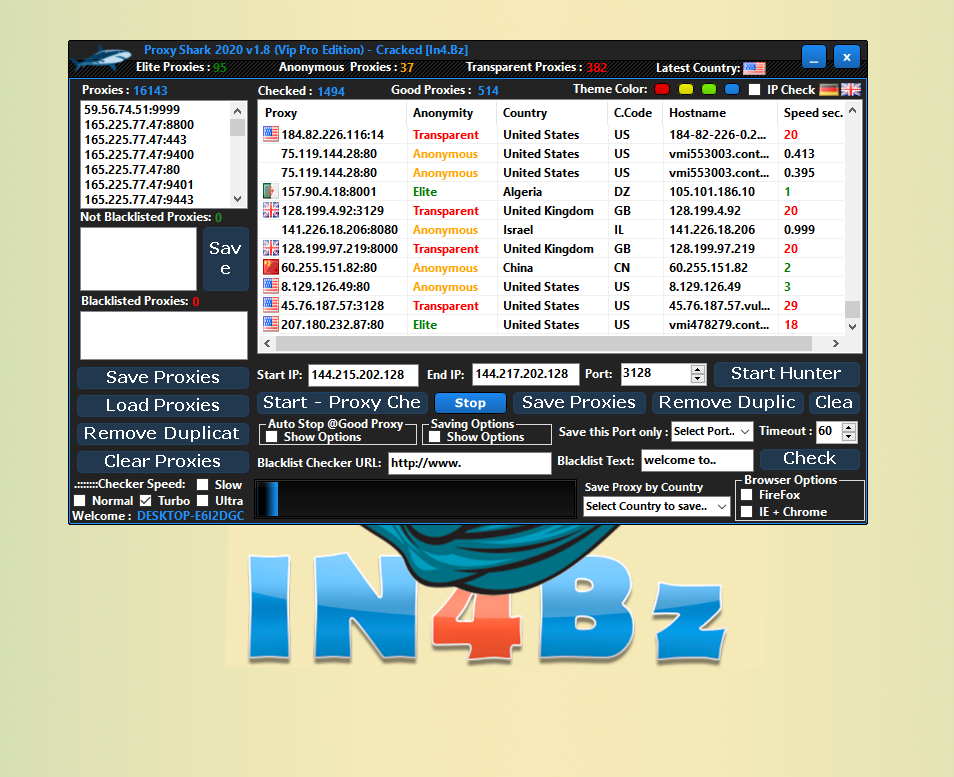Increase Port value with up arrow
The height and width of the screenshot is (777, 954).
[x=698, y=369]
